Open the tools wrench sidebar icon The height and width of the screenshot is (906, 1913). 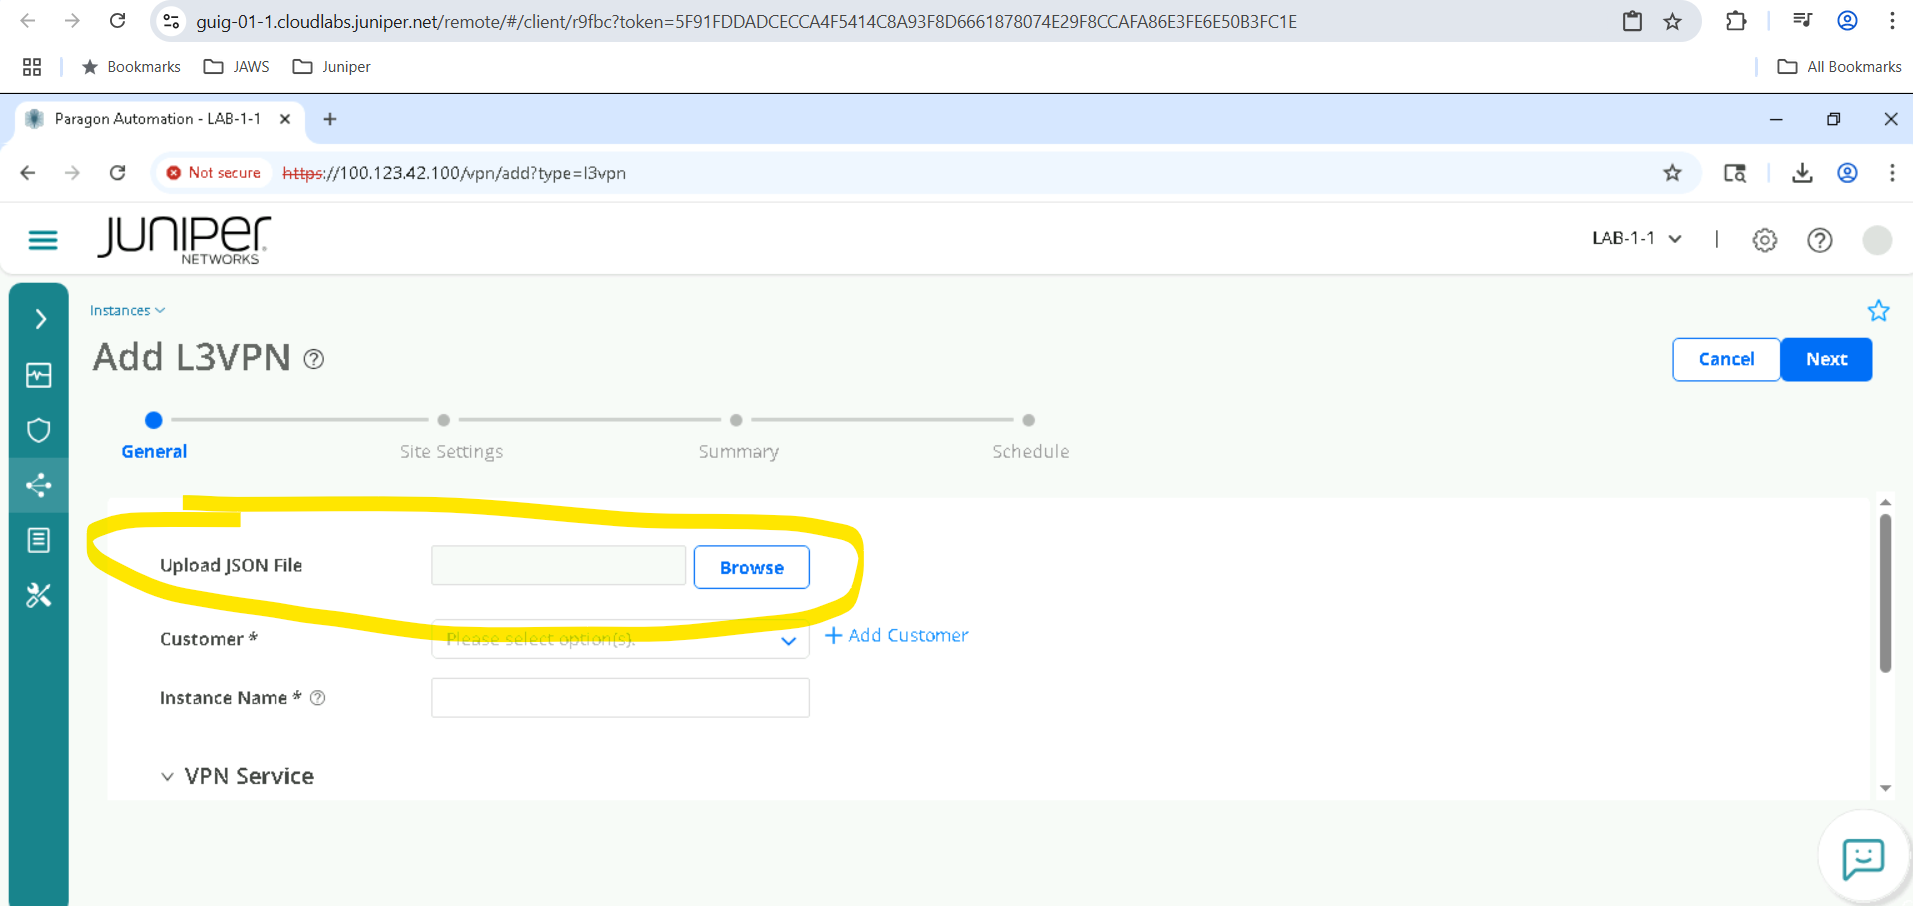pyautogui.click(x=39, y=596)
